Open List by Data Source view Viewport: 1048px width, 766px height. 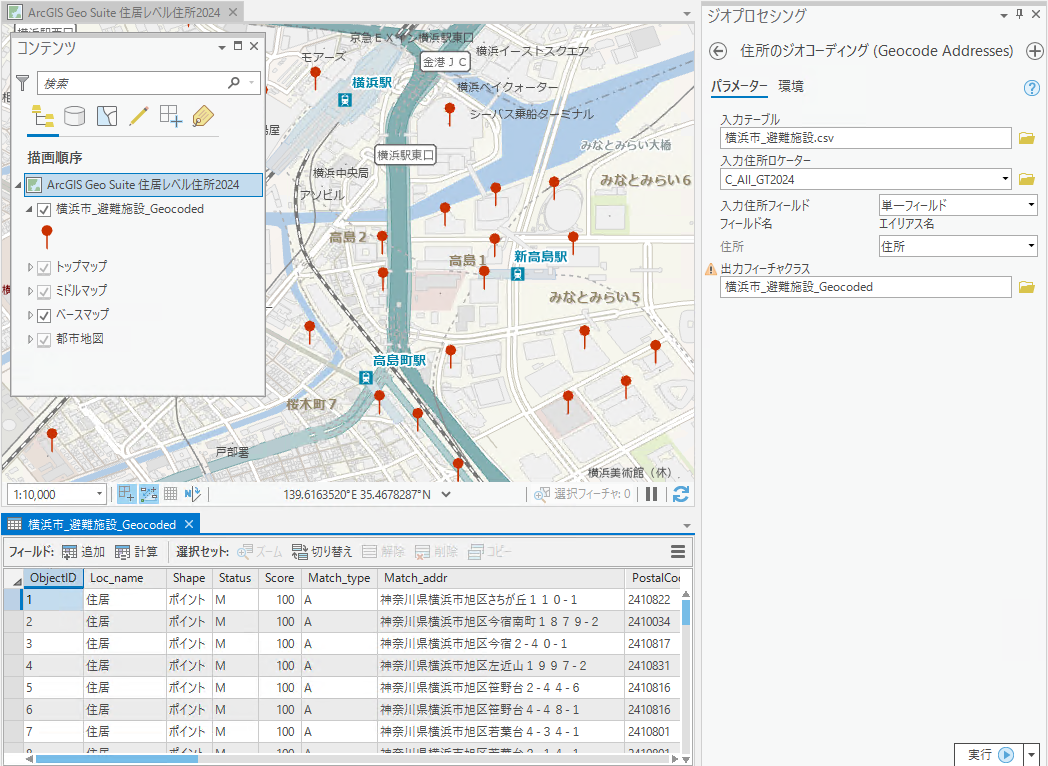tap(74, 116)
